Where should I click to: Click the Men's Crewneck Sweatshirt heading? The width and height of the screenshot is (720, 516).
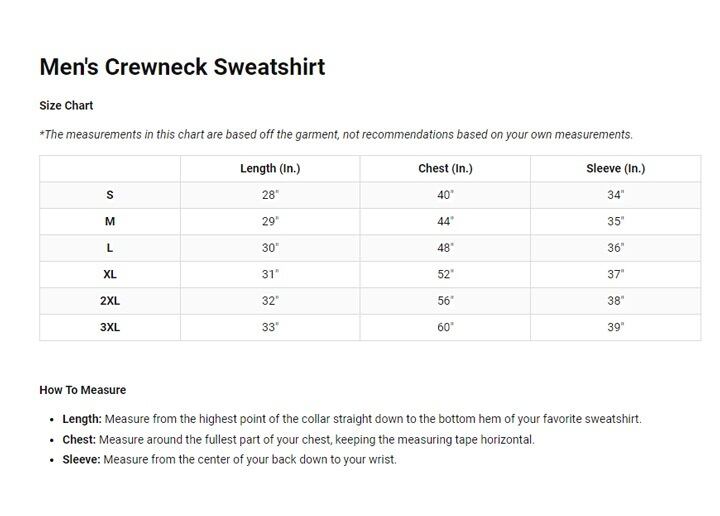[182, 67]
